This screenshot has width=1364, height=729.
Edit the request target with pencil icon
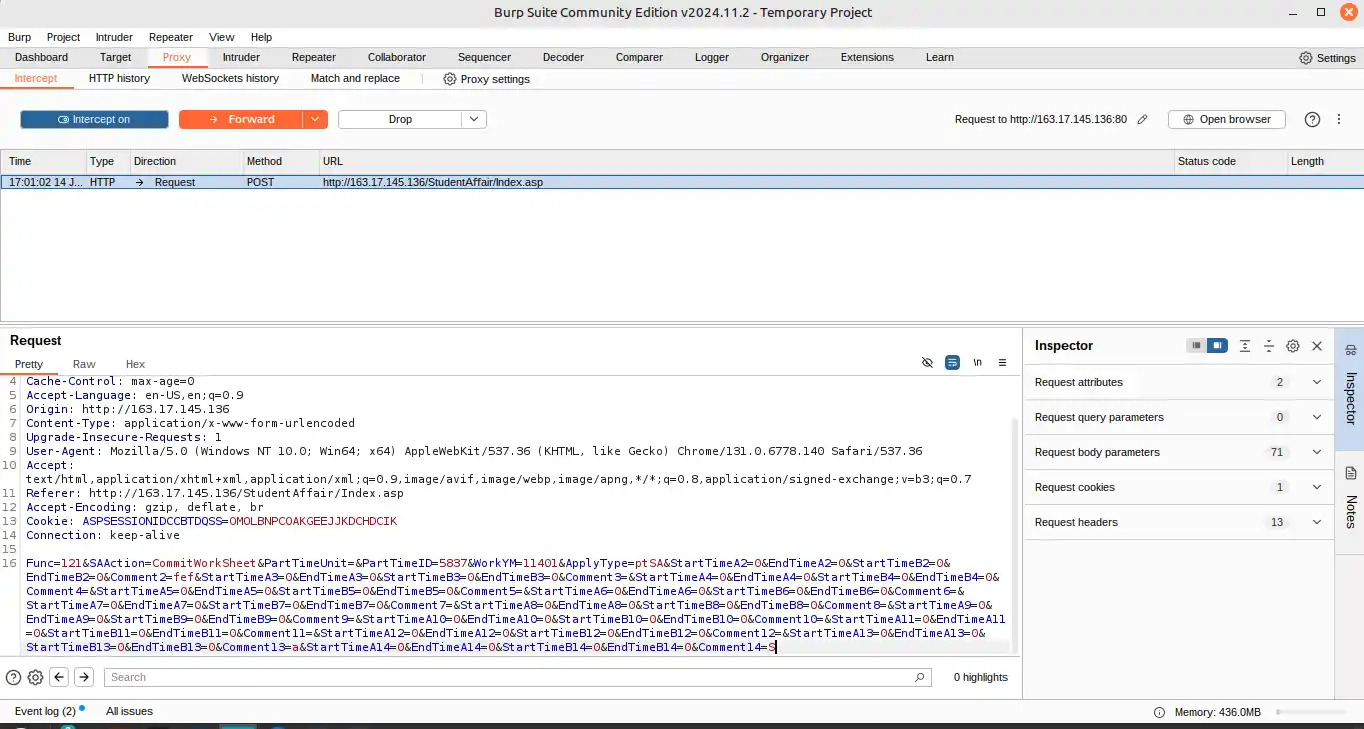coord(1143,119)
